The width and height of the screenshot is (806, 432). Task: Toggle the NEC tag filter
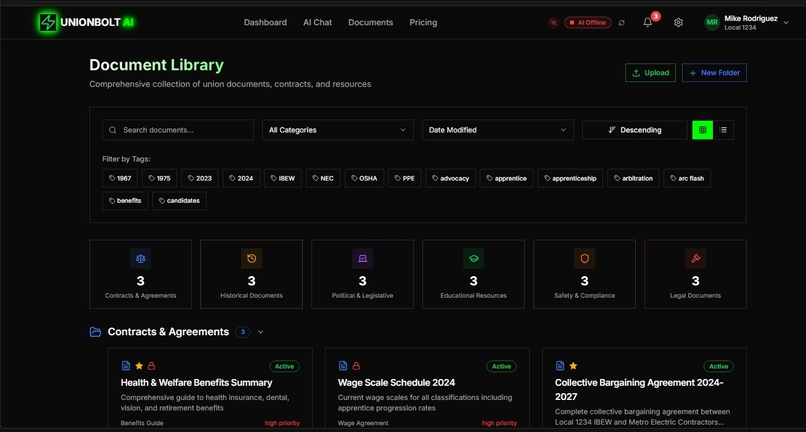tap(323, 178)
